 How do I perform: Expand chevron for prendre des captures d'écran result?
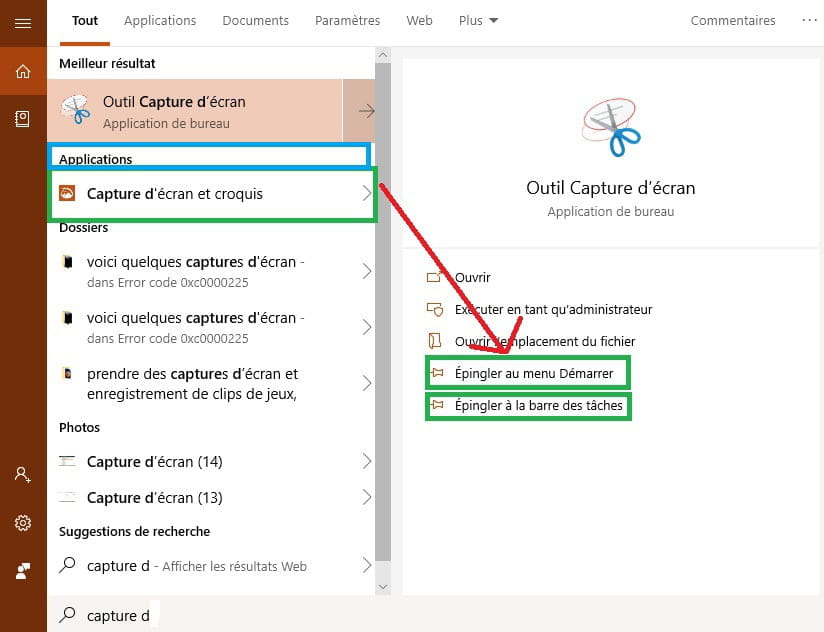(x=367, y=383)
